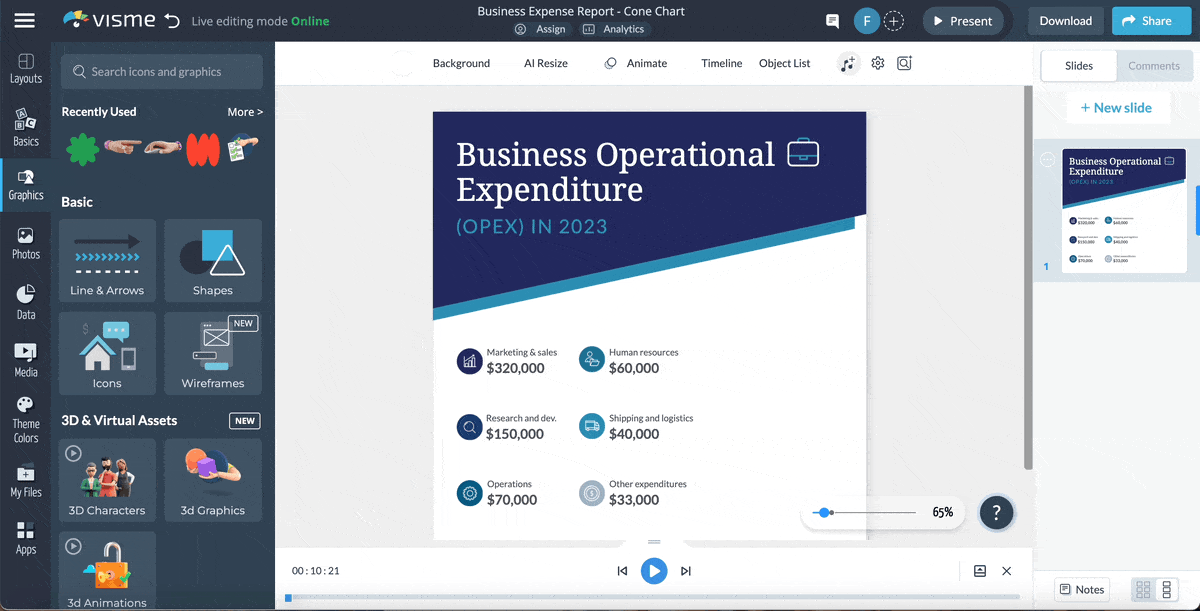Viewport: 1200px width, 611px height.
Task: Switch to the Comments tab
Action: click(x=1154, y=66)
